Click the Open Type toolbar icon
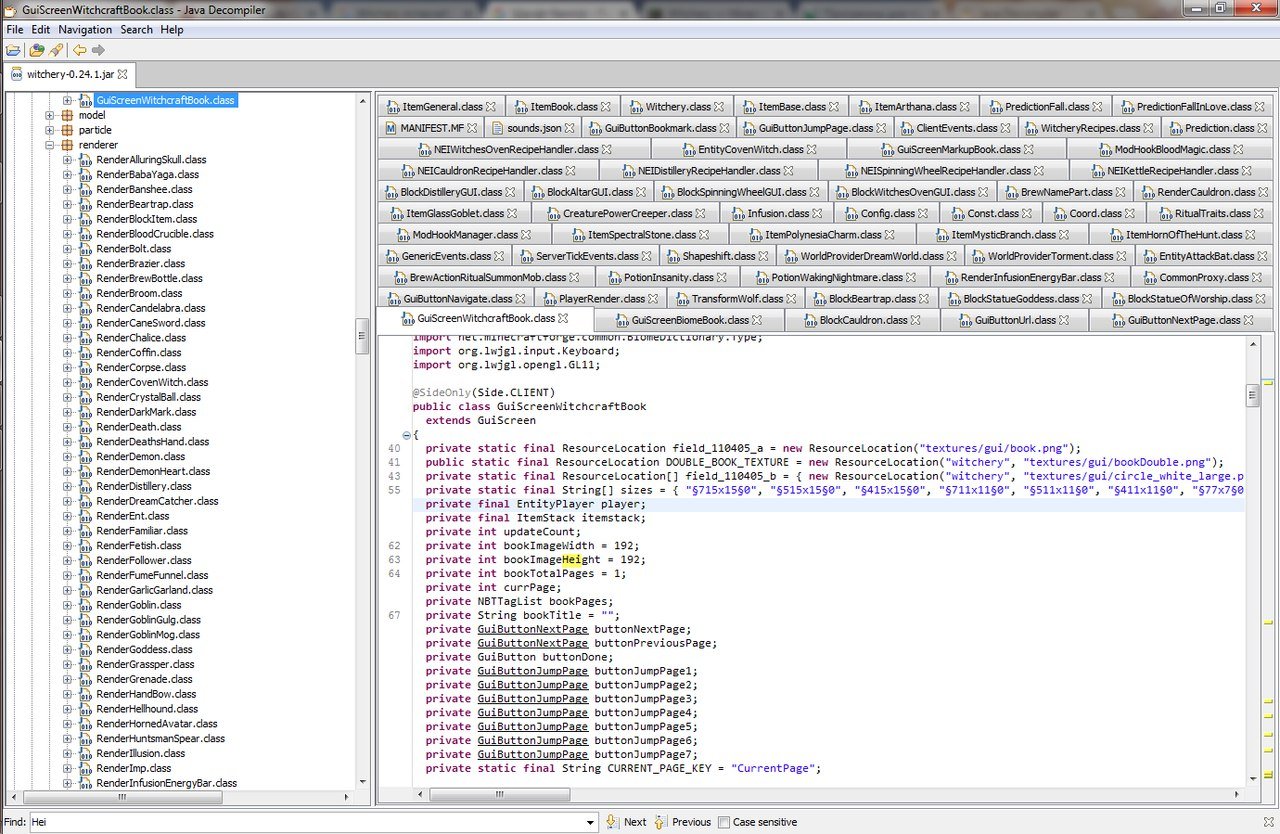Image resolution: width=1280 pixels, height=834 pixels. pos(37,50)
